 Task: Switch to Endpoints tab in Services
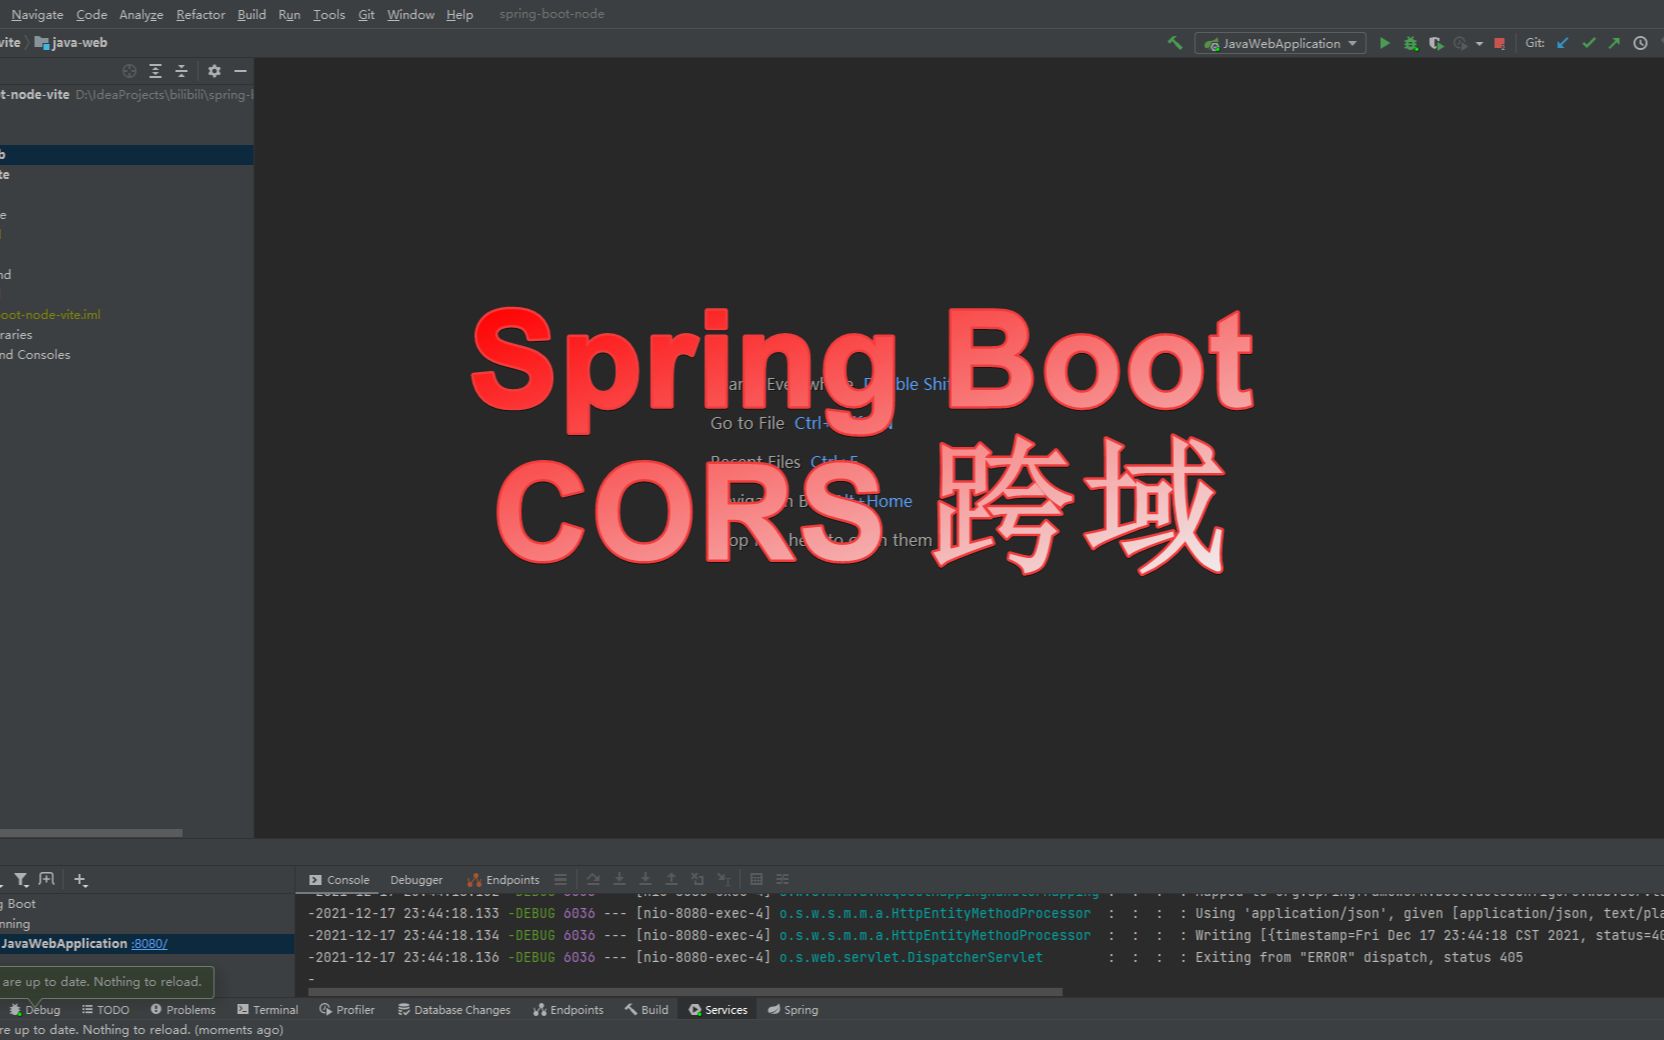(503, 880)
